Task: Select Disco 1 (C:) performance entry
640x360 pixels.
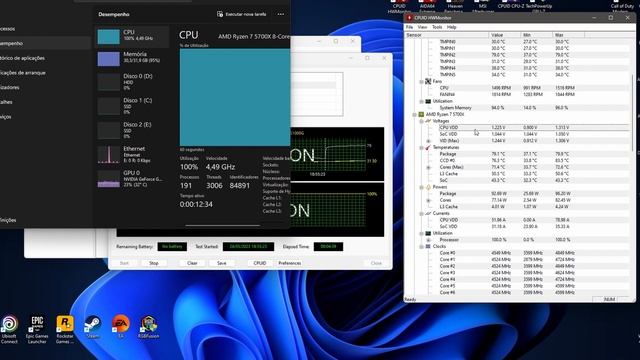Action: [132, 106]
